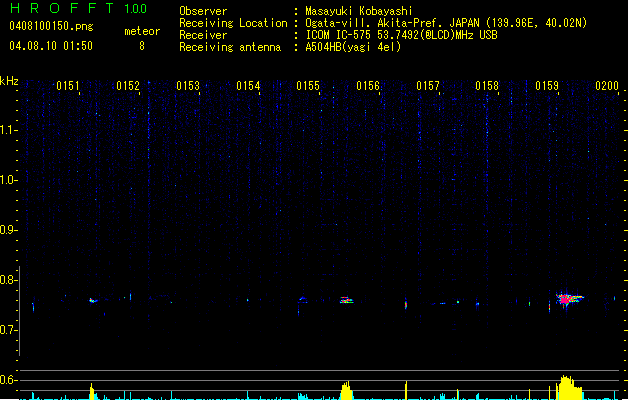Viewport: 629px width, 400px height.
Task: Click observer name Masayuki Kobayashi
Action: coord(359,11)
